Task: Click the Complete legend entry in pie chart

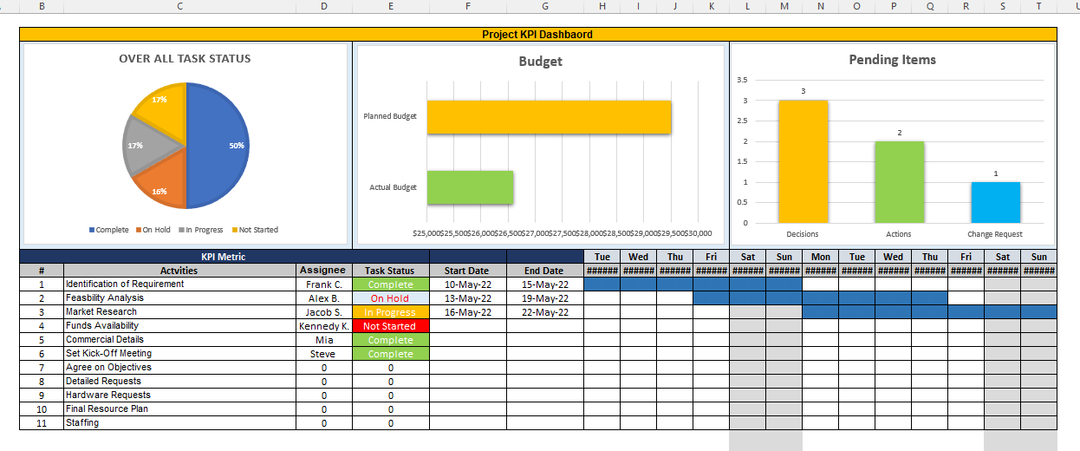Action: (x=110, y=230)
